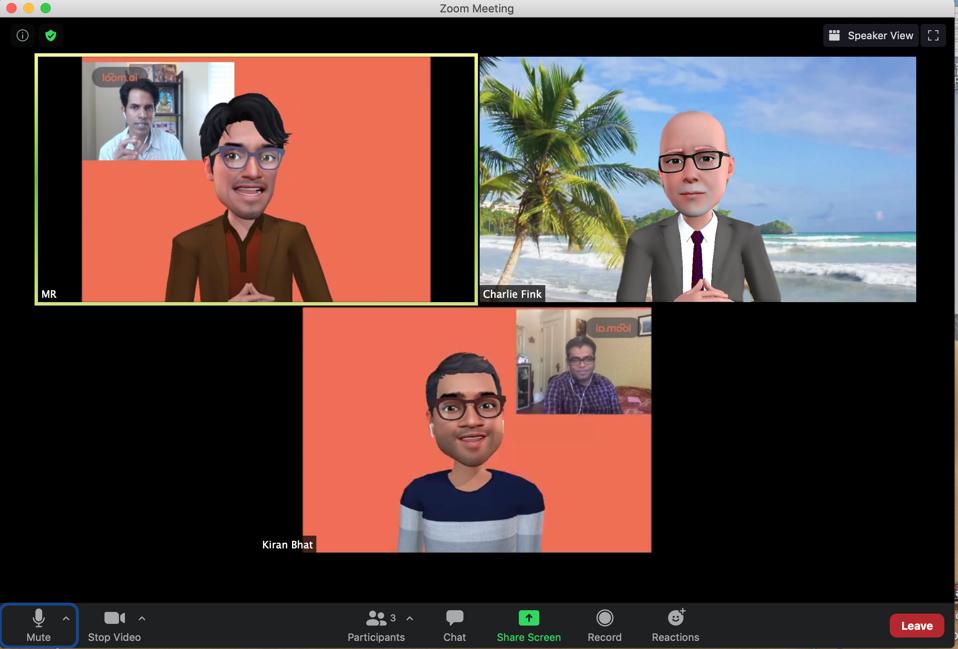Open the Chat panel
The height and width of the screenshot is (649, 958).
[x=454, y=624]
